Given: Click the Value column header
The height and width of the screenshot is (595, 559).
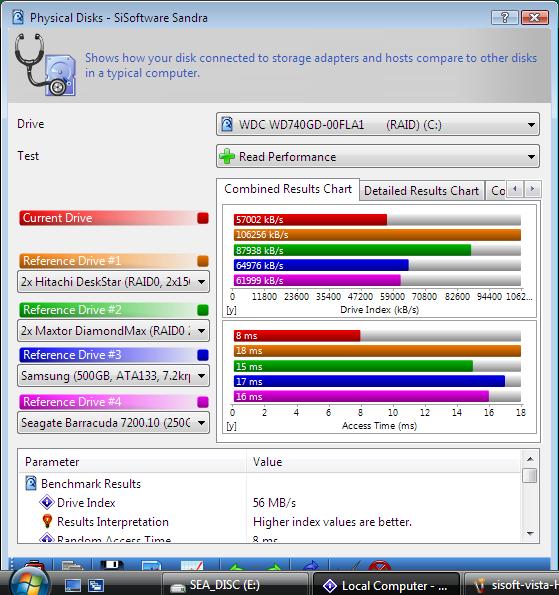Looking at the screenshot, I should coord(383,462).
